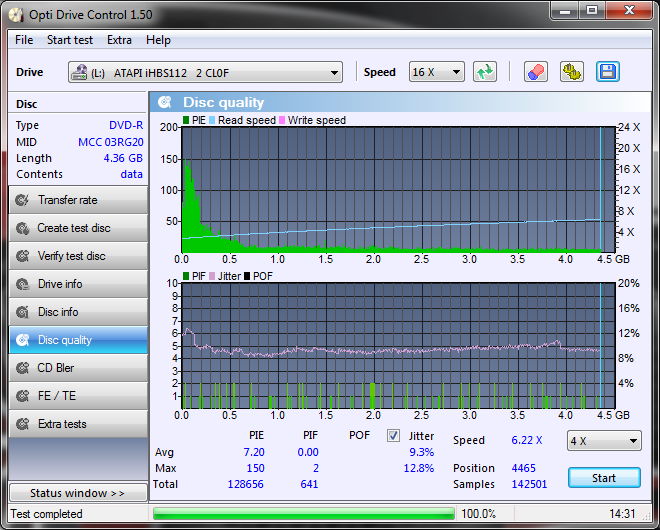660x530 pixels.
Task: Save results with the floppy disk icon
Action: [x=608, y=72]
